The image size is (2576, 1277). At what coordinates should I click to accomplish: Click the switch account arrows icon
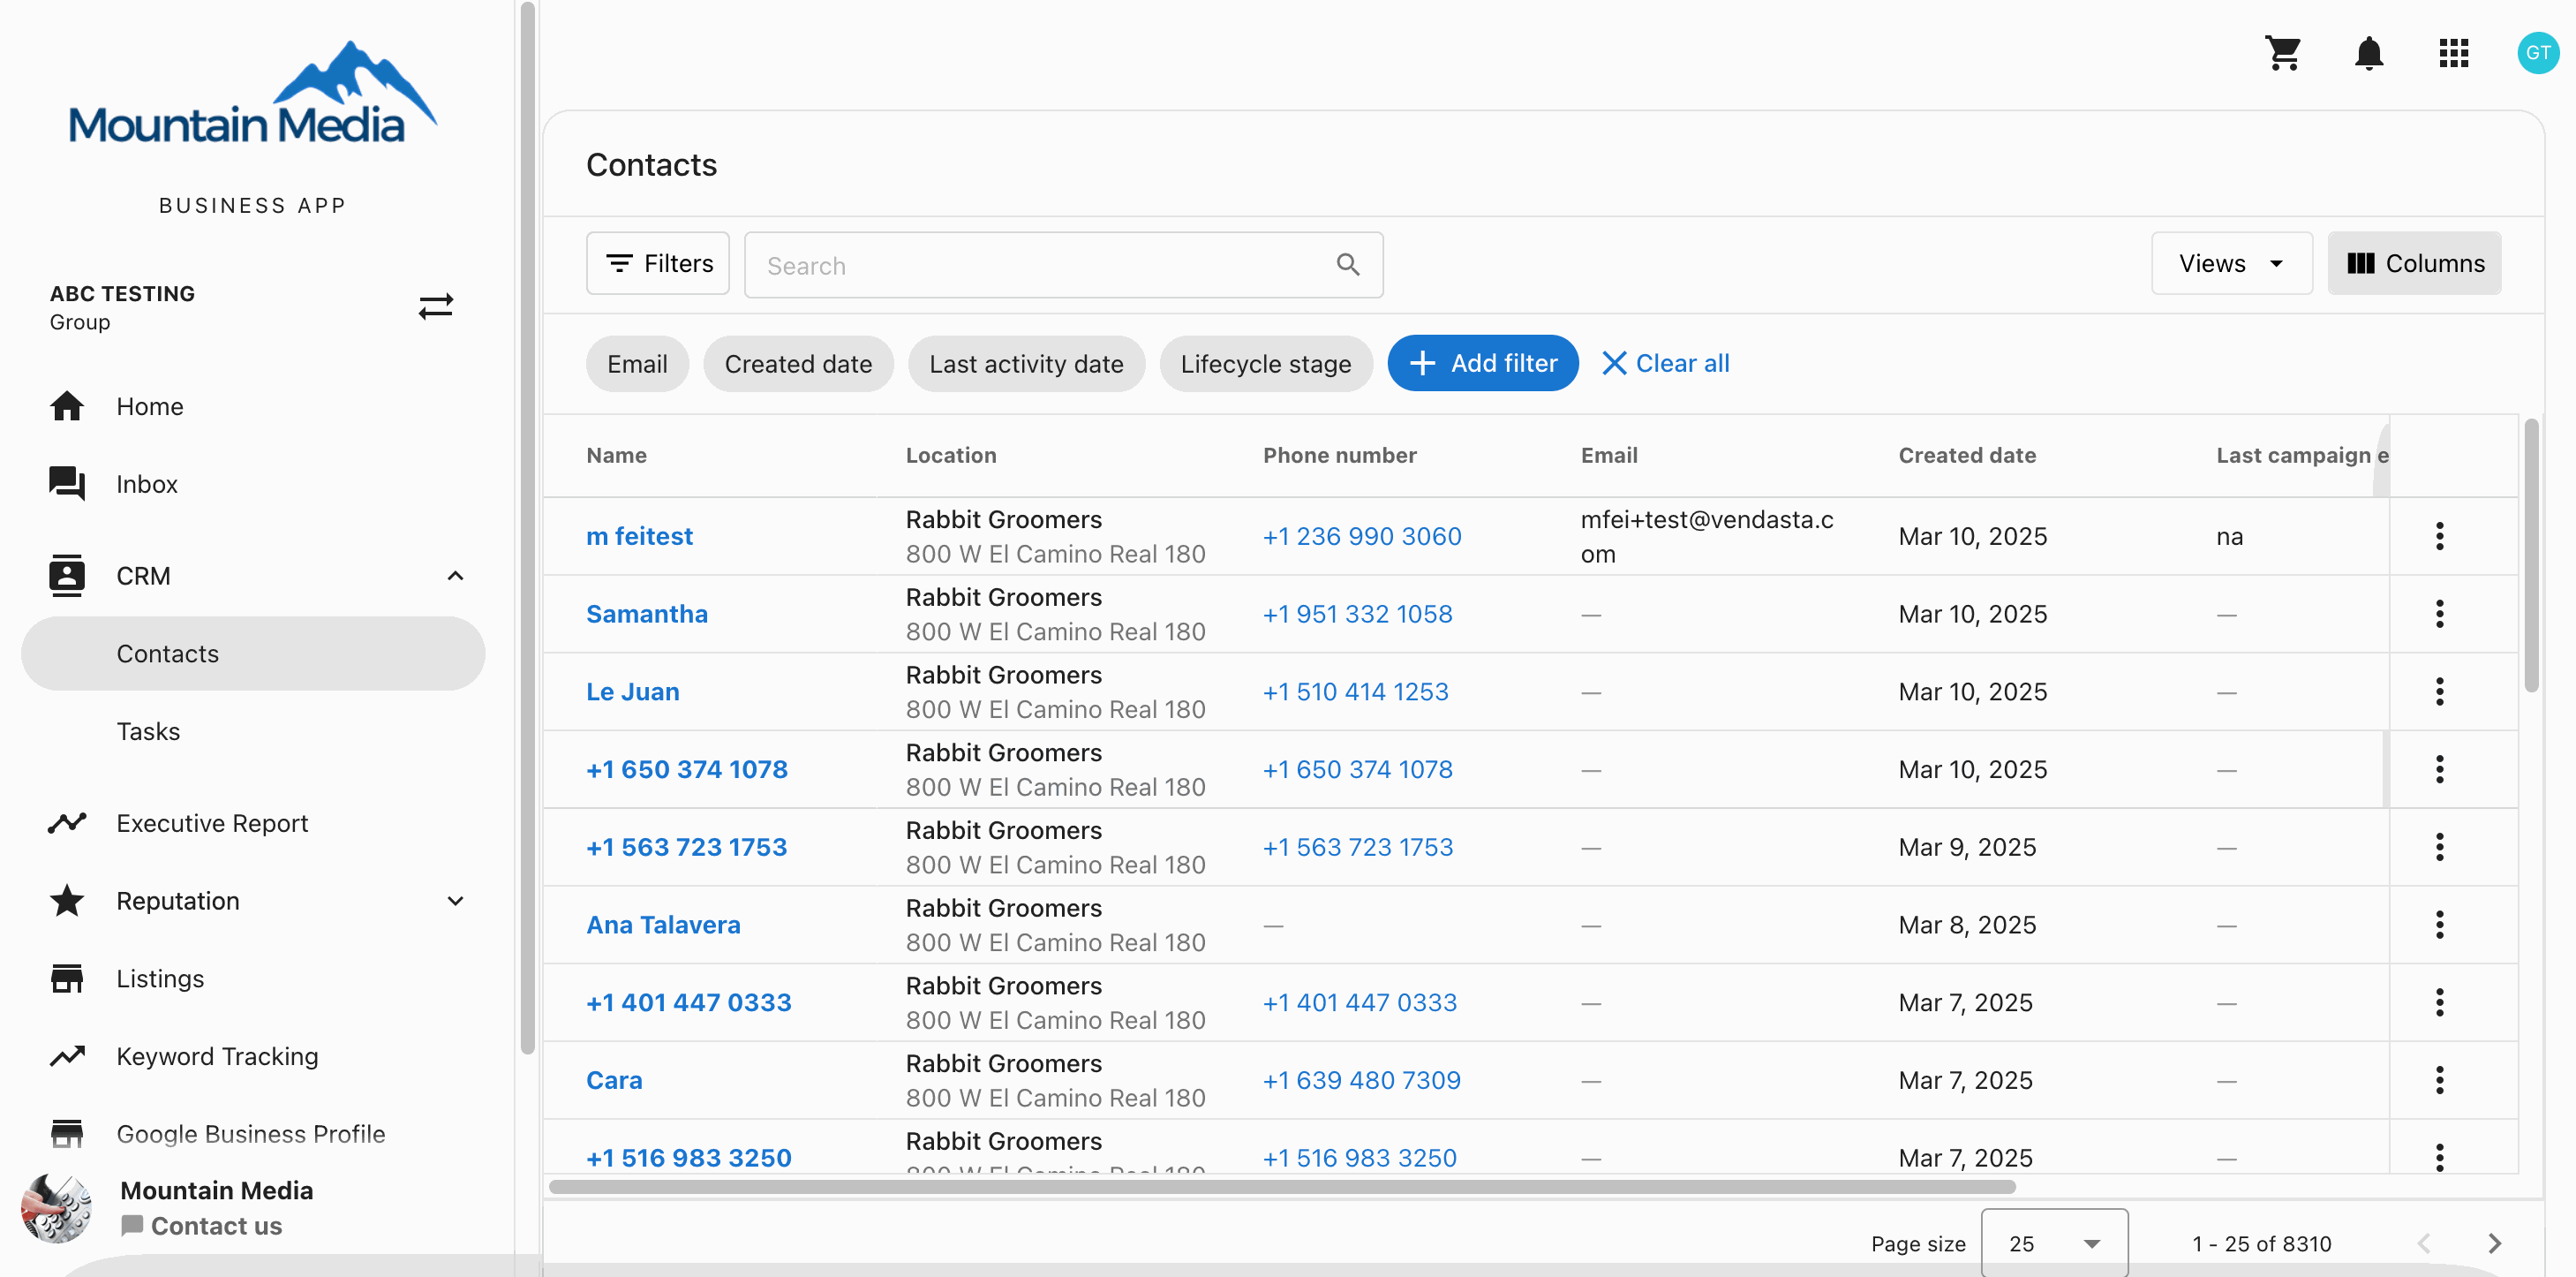point(435,306)
